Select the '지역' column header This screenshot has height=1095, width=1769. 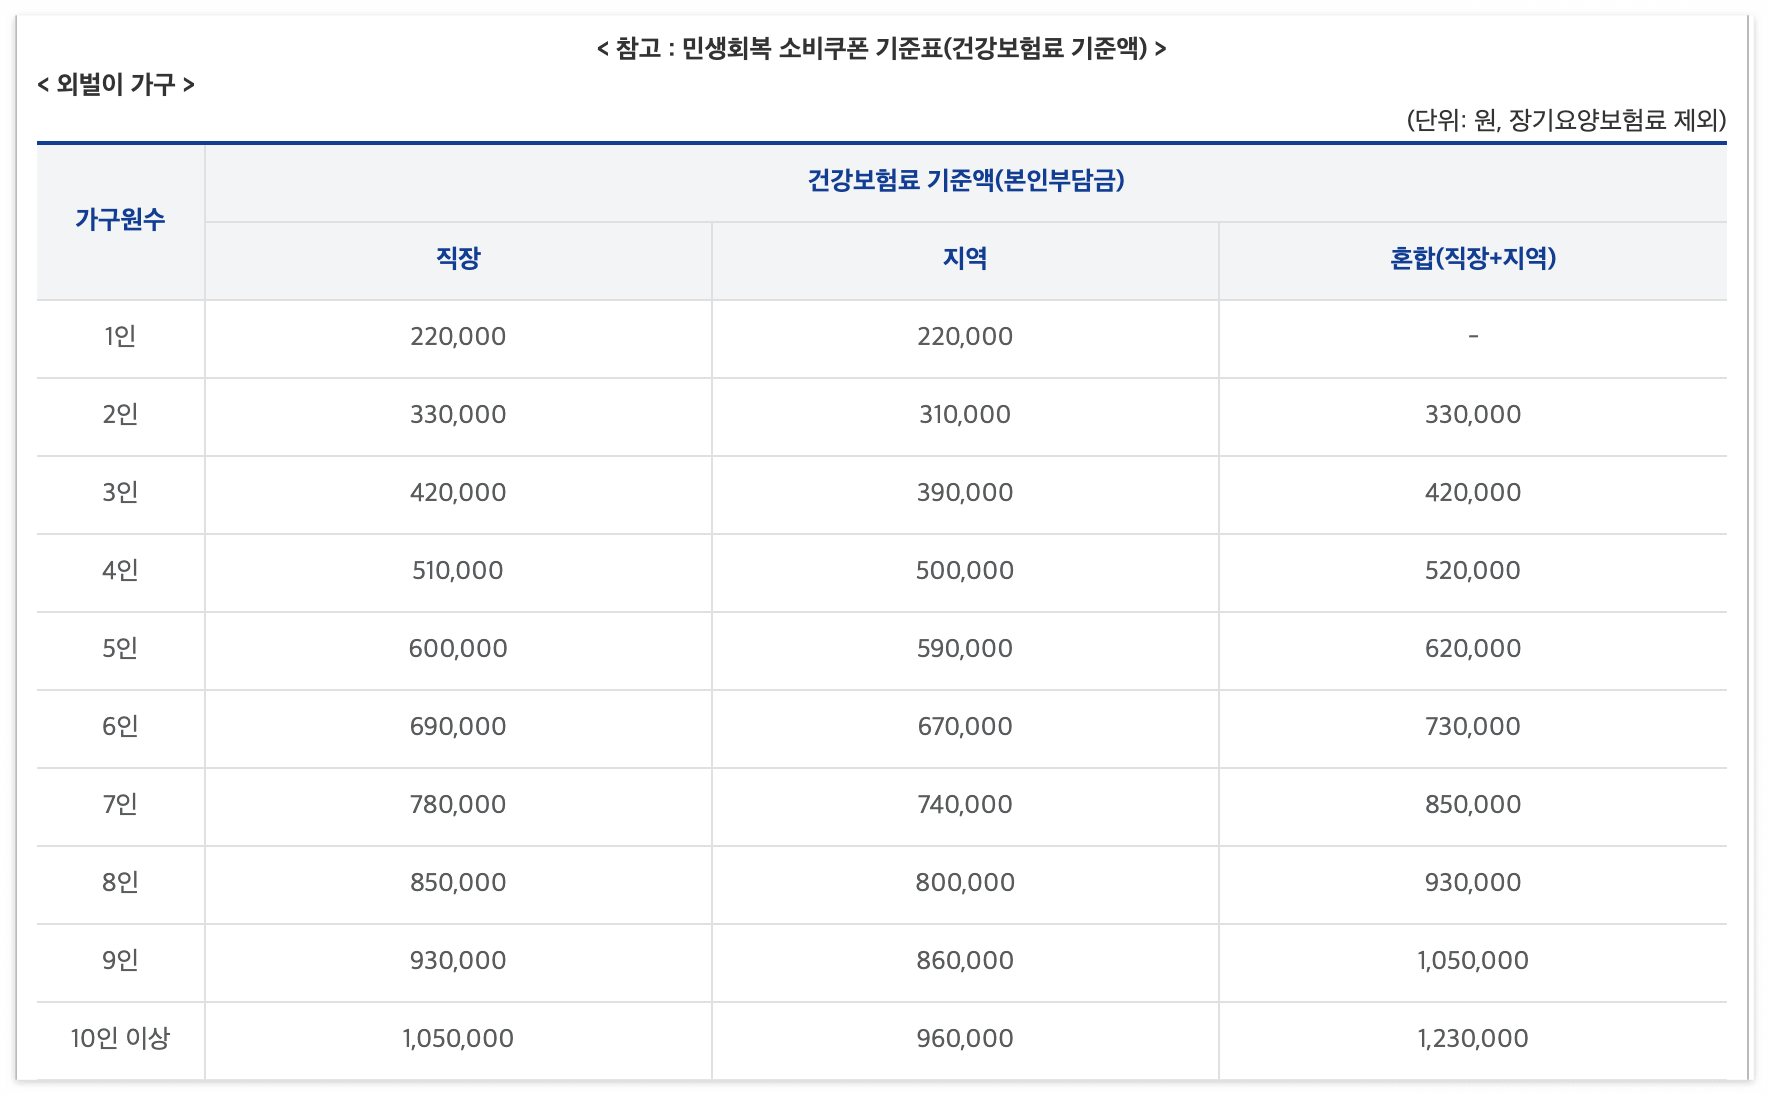(963, 258)
